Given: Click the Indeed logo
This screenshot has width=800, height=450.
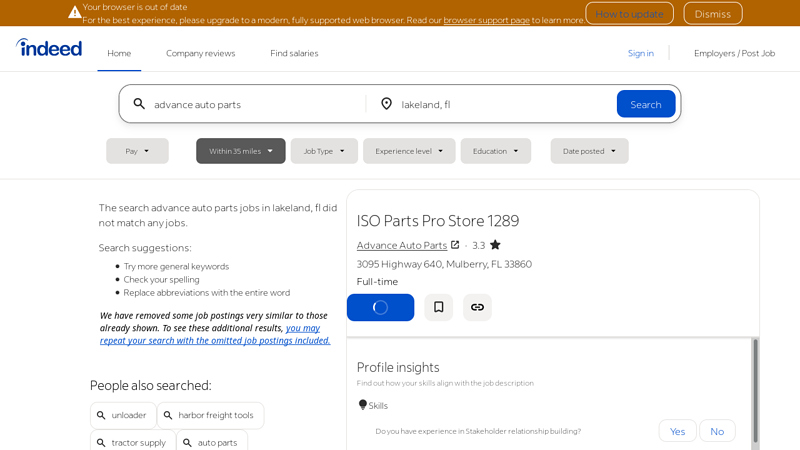Looking at the screenshot, I should pyautogui.click(x=49, y=47).
